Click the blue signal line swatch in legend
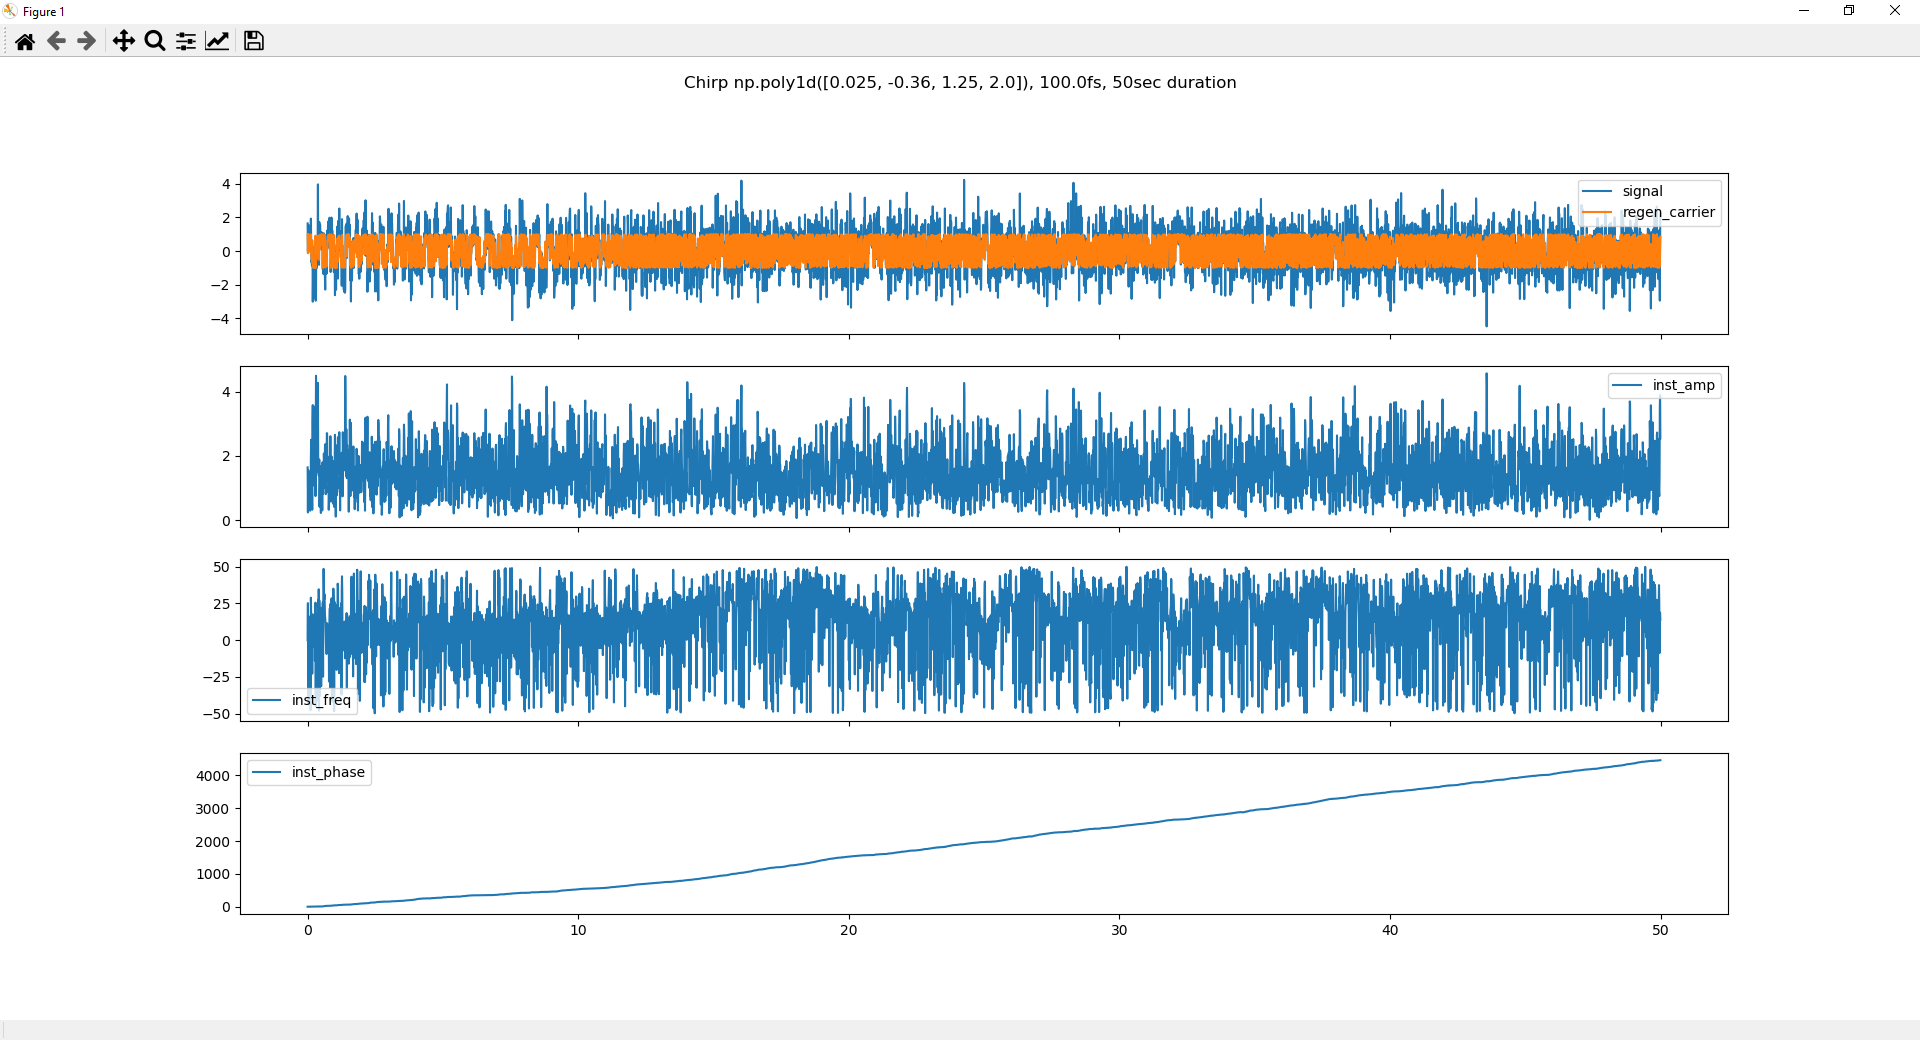This screenshot has height=1040, width=1920. (x=1597, y=191)
